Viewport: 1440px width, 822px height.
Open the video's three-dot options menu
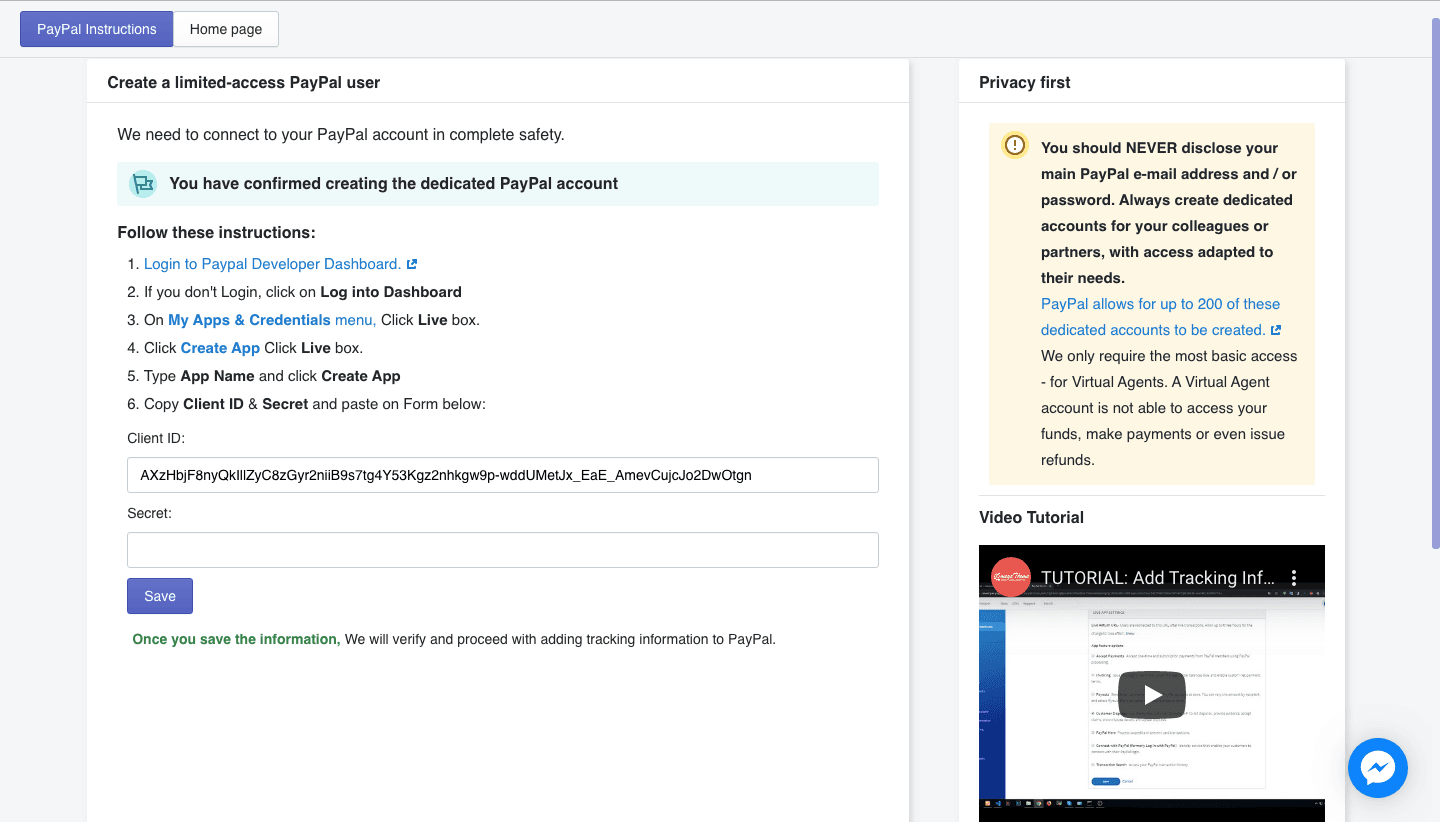[1293, 578]
